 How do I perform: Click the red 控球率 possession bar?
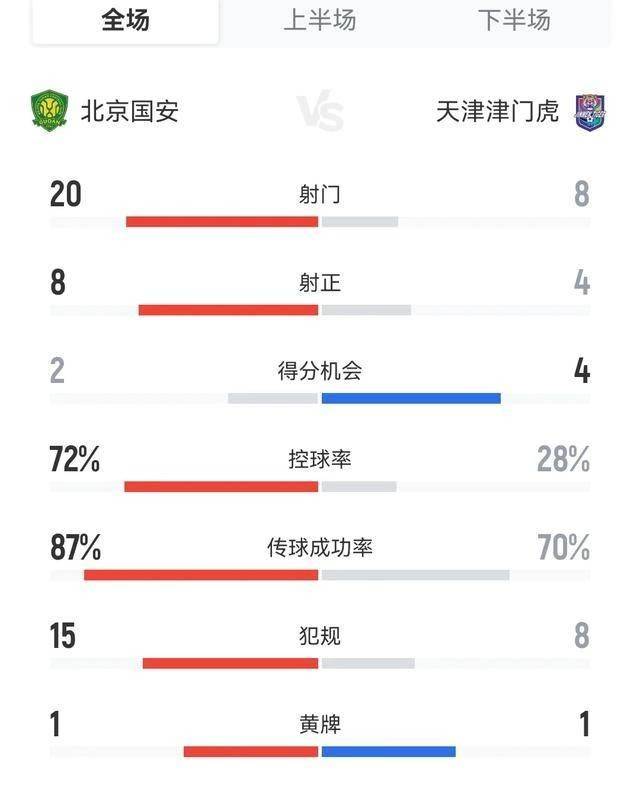tap(221, 487)
